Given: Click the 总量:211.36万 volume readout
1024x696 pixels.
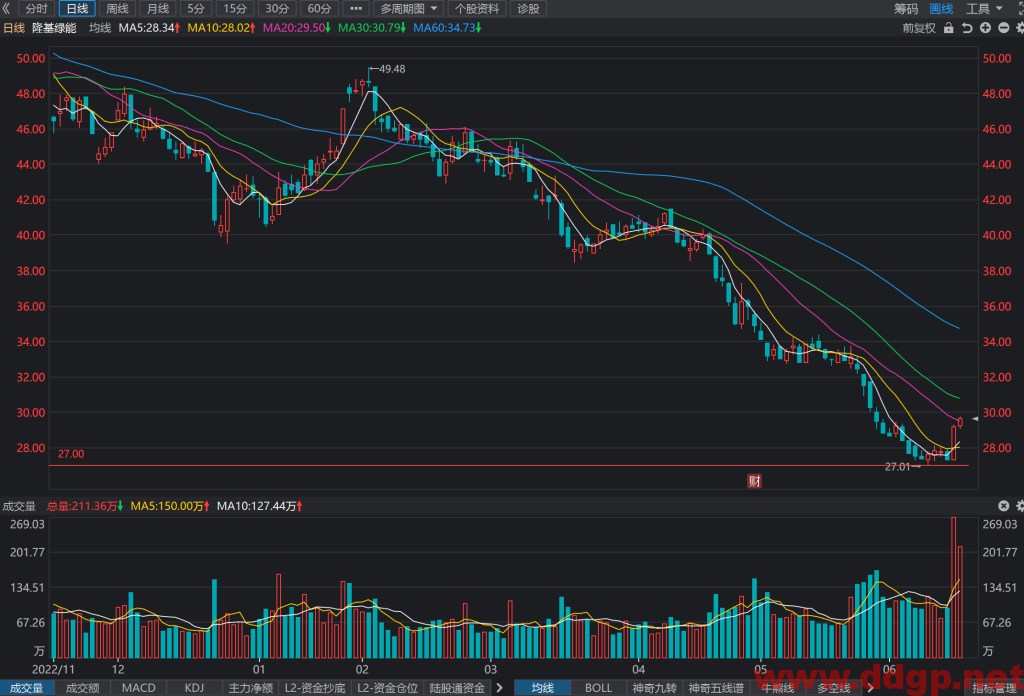Looking at the screenshot, I should click(x=85, y=506).
